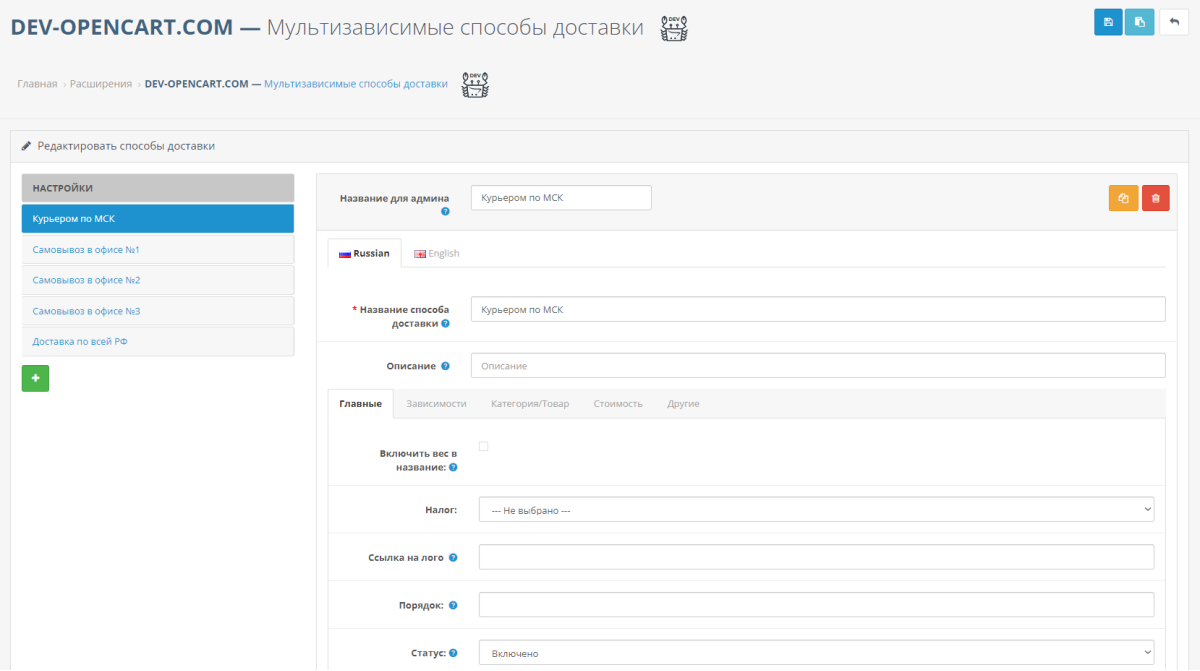Switch to the Russian language tab
This screenshot has height=671, width=1200.
(x=364, y=253)
